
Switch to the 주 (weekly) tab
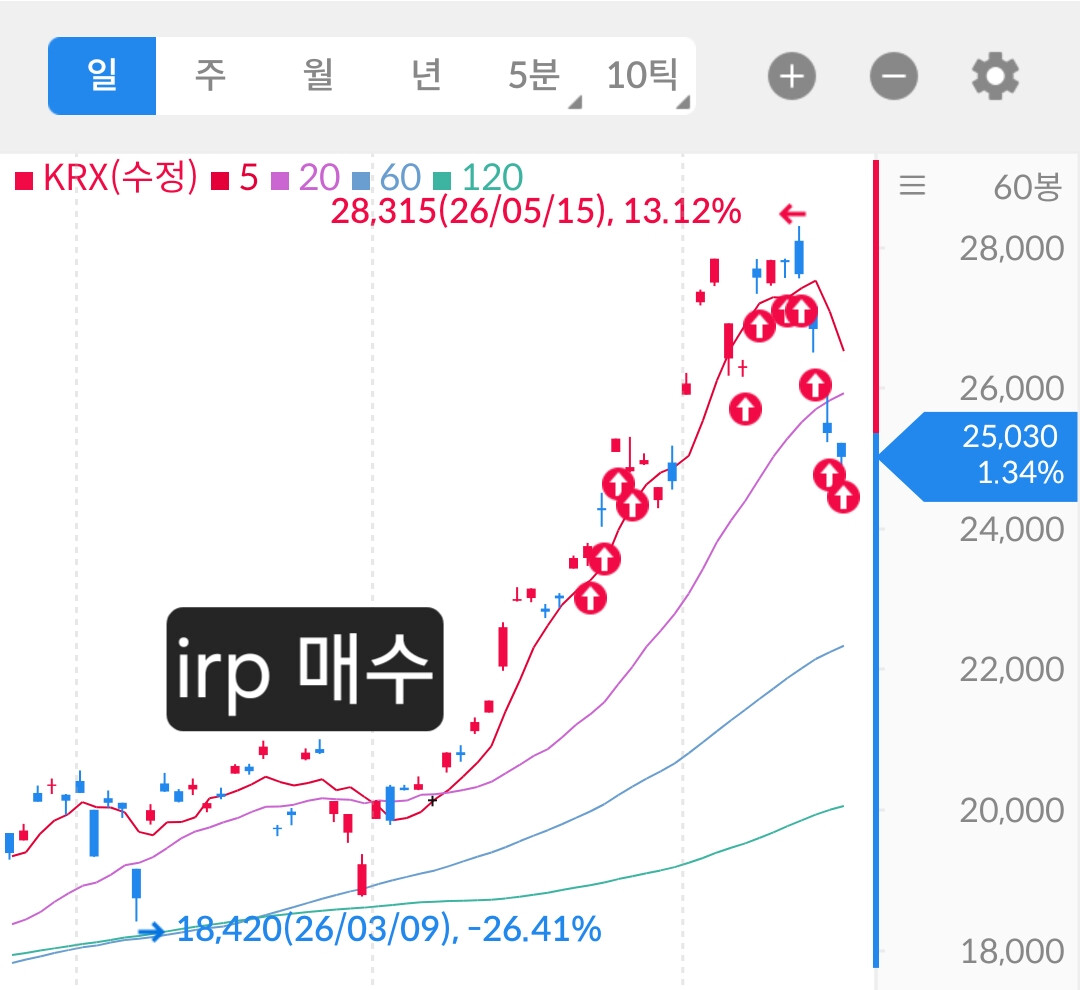pyautogui.click(x=210, y=76)
